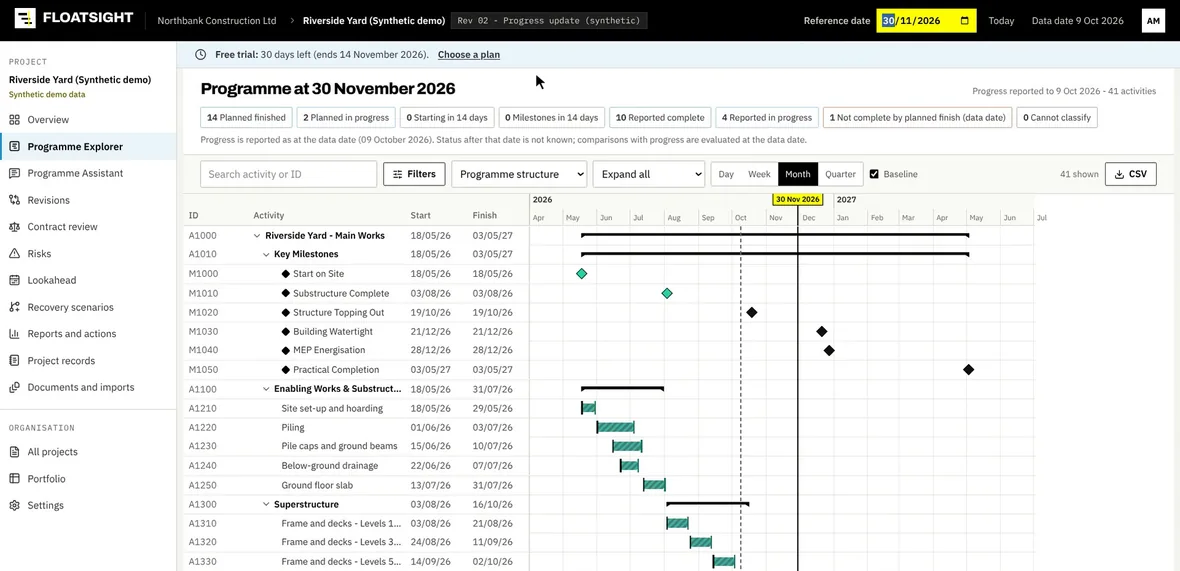
Task: Follow the Choose a plan link
Action: click(x=469, y=54)
